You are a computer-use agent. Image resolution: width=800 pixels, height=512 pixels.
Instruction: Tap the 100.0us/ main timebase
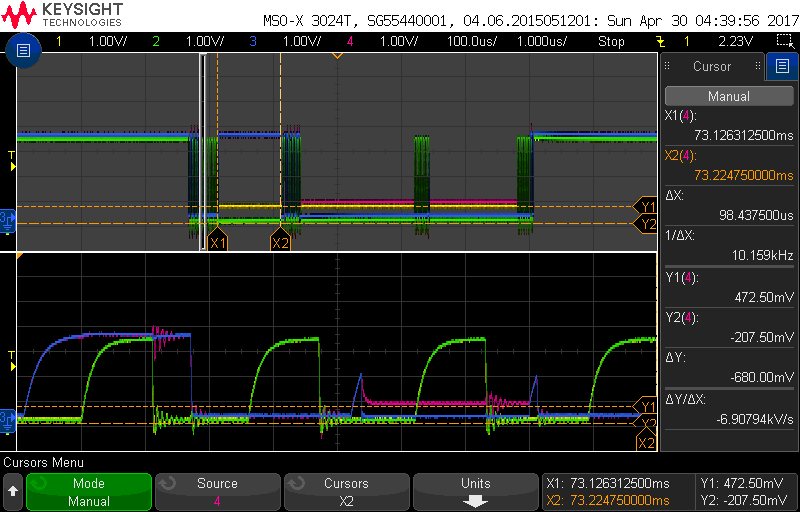click(x=471, y=41)
